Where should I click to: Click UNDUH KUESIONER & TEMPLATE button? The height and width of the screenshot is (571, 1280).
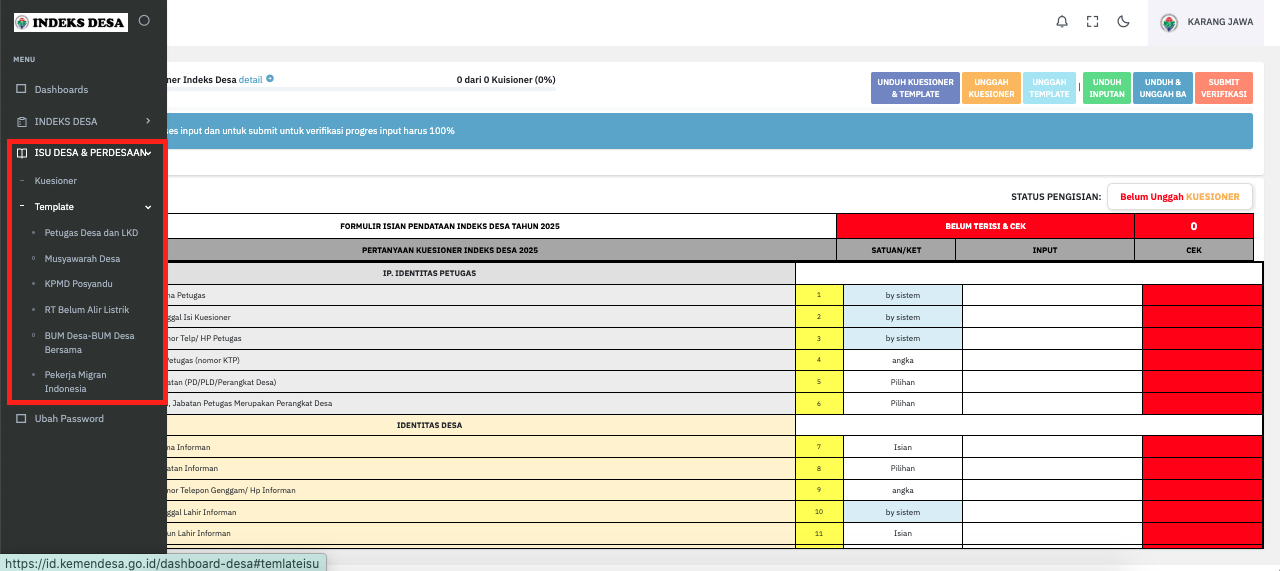point(916,88)
